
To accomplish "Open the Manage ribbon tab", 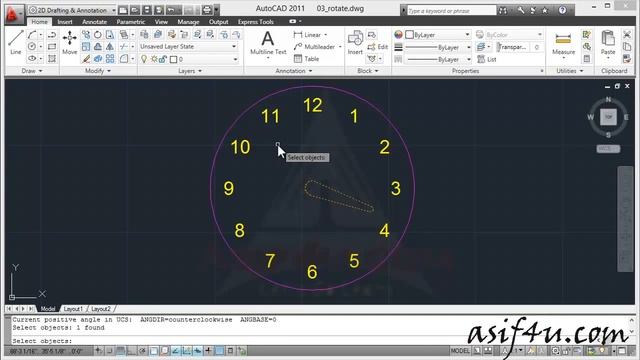I will coord(188,22).
